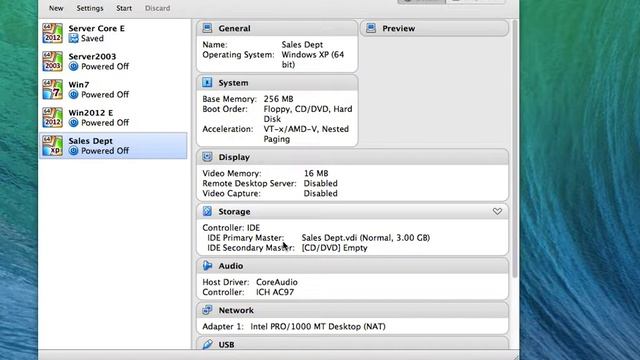Select the Sales Dept virtual machine
Image resolution: width=640 pixels, height=360 pixels.
(x=113, y=146)
